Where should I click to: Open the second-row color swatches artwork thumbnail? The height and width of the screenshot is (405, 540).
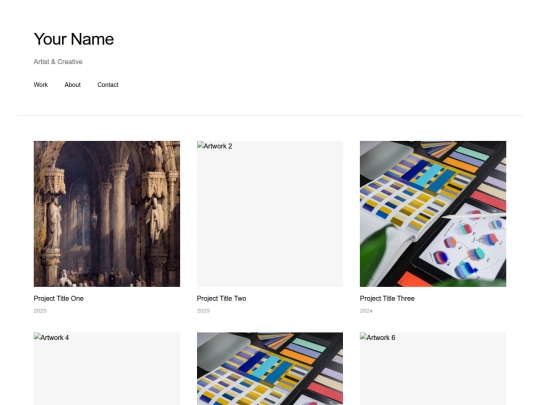[x=270, y=368]
